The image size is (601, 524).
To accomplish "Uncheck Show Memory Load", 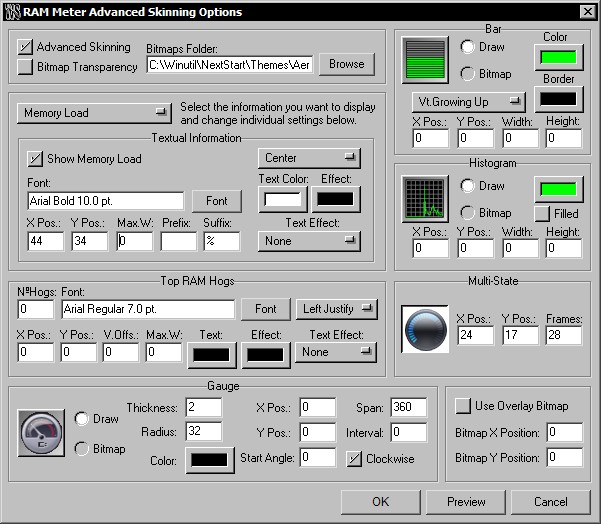I will pyautogui.click(x=35, y=159).
